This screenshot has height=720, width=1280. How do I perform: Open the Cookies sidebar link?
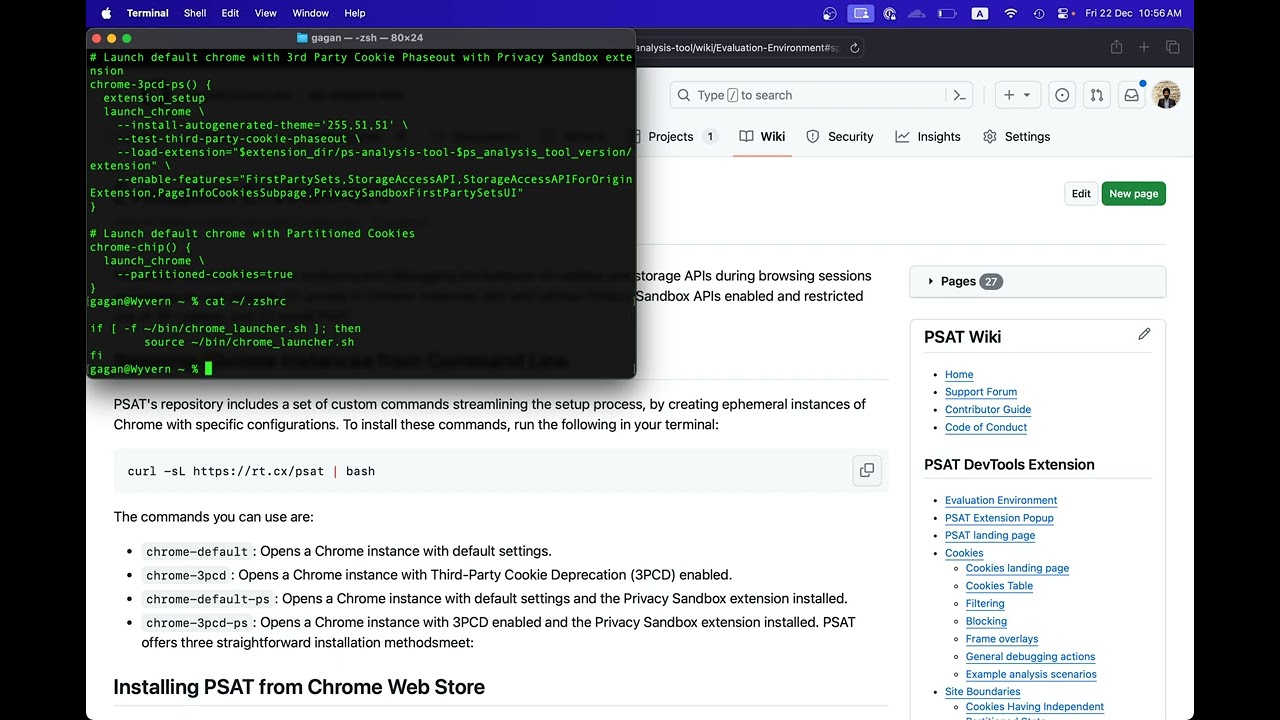tap(964, 553)
